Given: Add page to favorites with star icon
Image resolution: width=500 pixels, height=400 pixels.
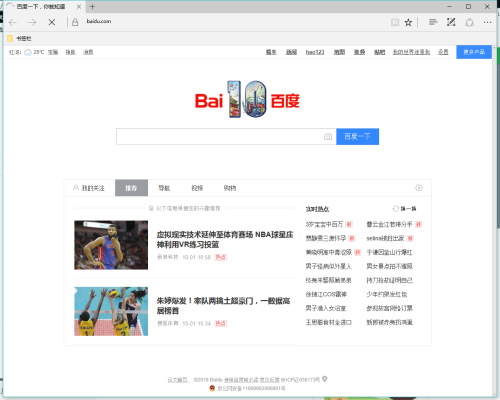Looking at the screenshot, I should [408, 22].
